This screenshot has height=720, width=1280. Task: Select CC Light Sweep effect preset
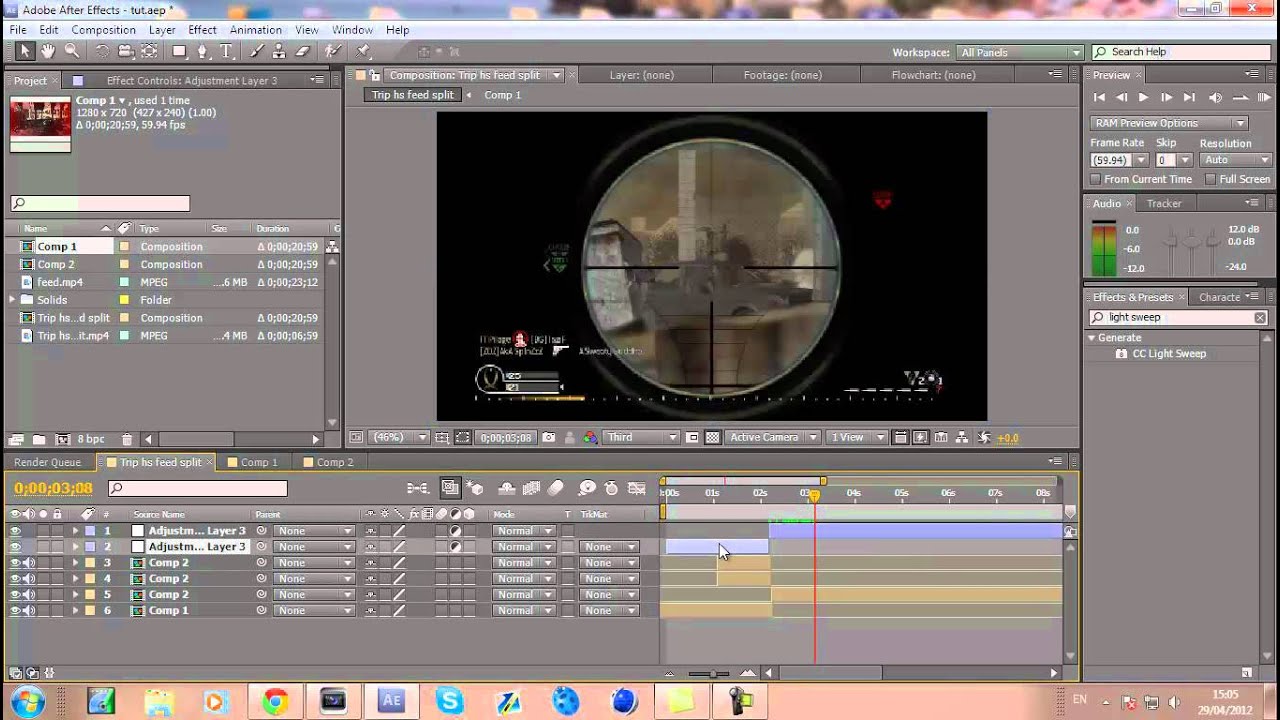pyautogui.click(x=1168, y=354)
